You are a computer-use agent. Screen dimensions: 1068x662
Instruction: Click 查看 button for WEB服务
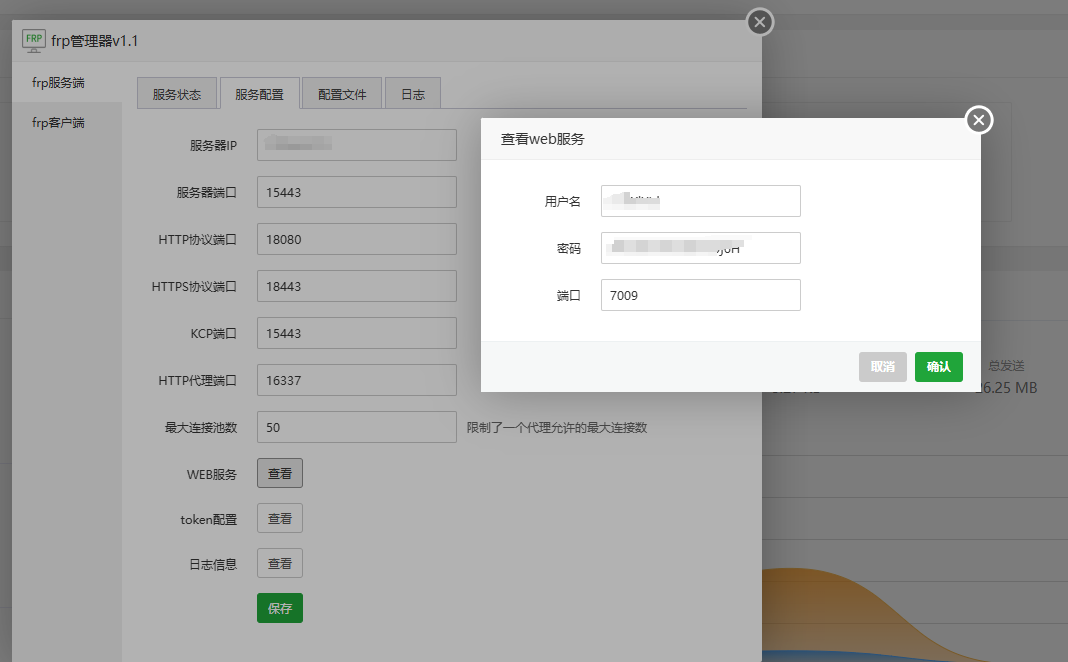coord(280,473)
